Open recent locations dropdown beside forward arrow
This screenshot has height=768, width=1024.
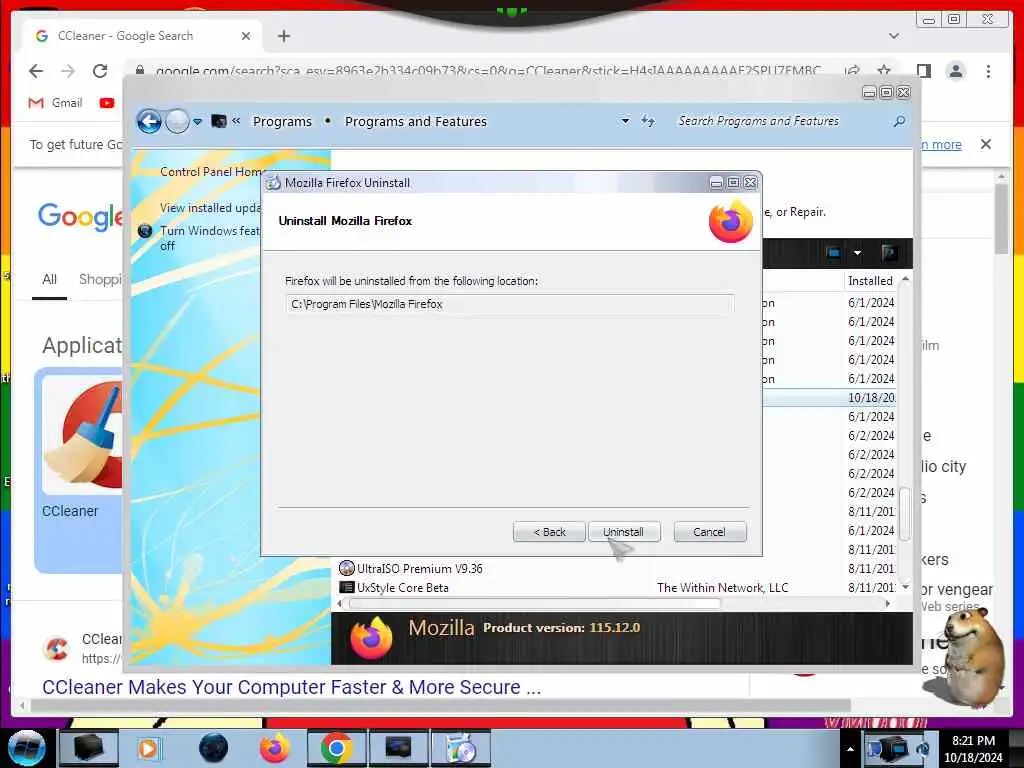point(197,121)
